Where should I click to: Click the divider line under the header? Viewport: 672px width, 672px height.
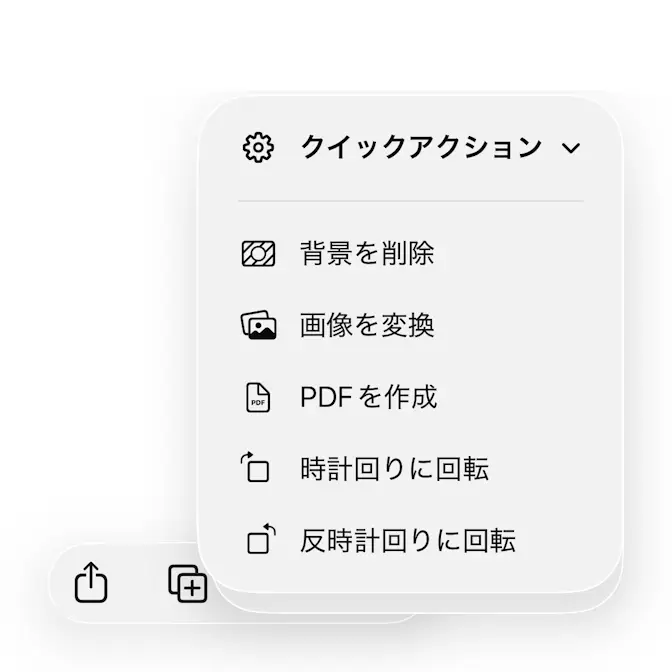click(x=410, y=201)
